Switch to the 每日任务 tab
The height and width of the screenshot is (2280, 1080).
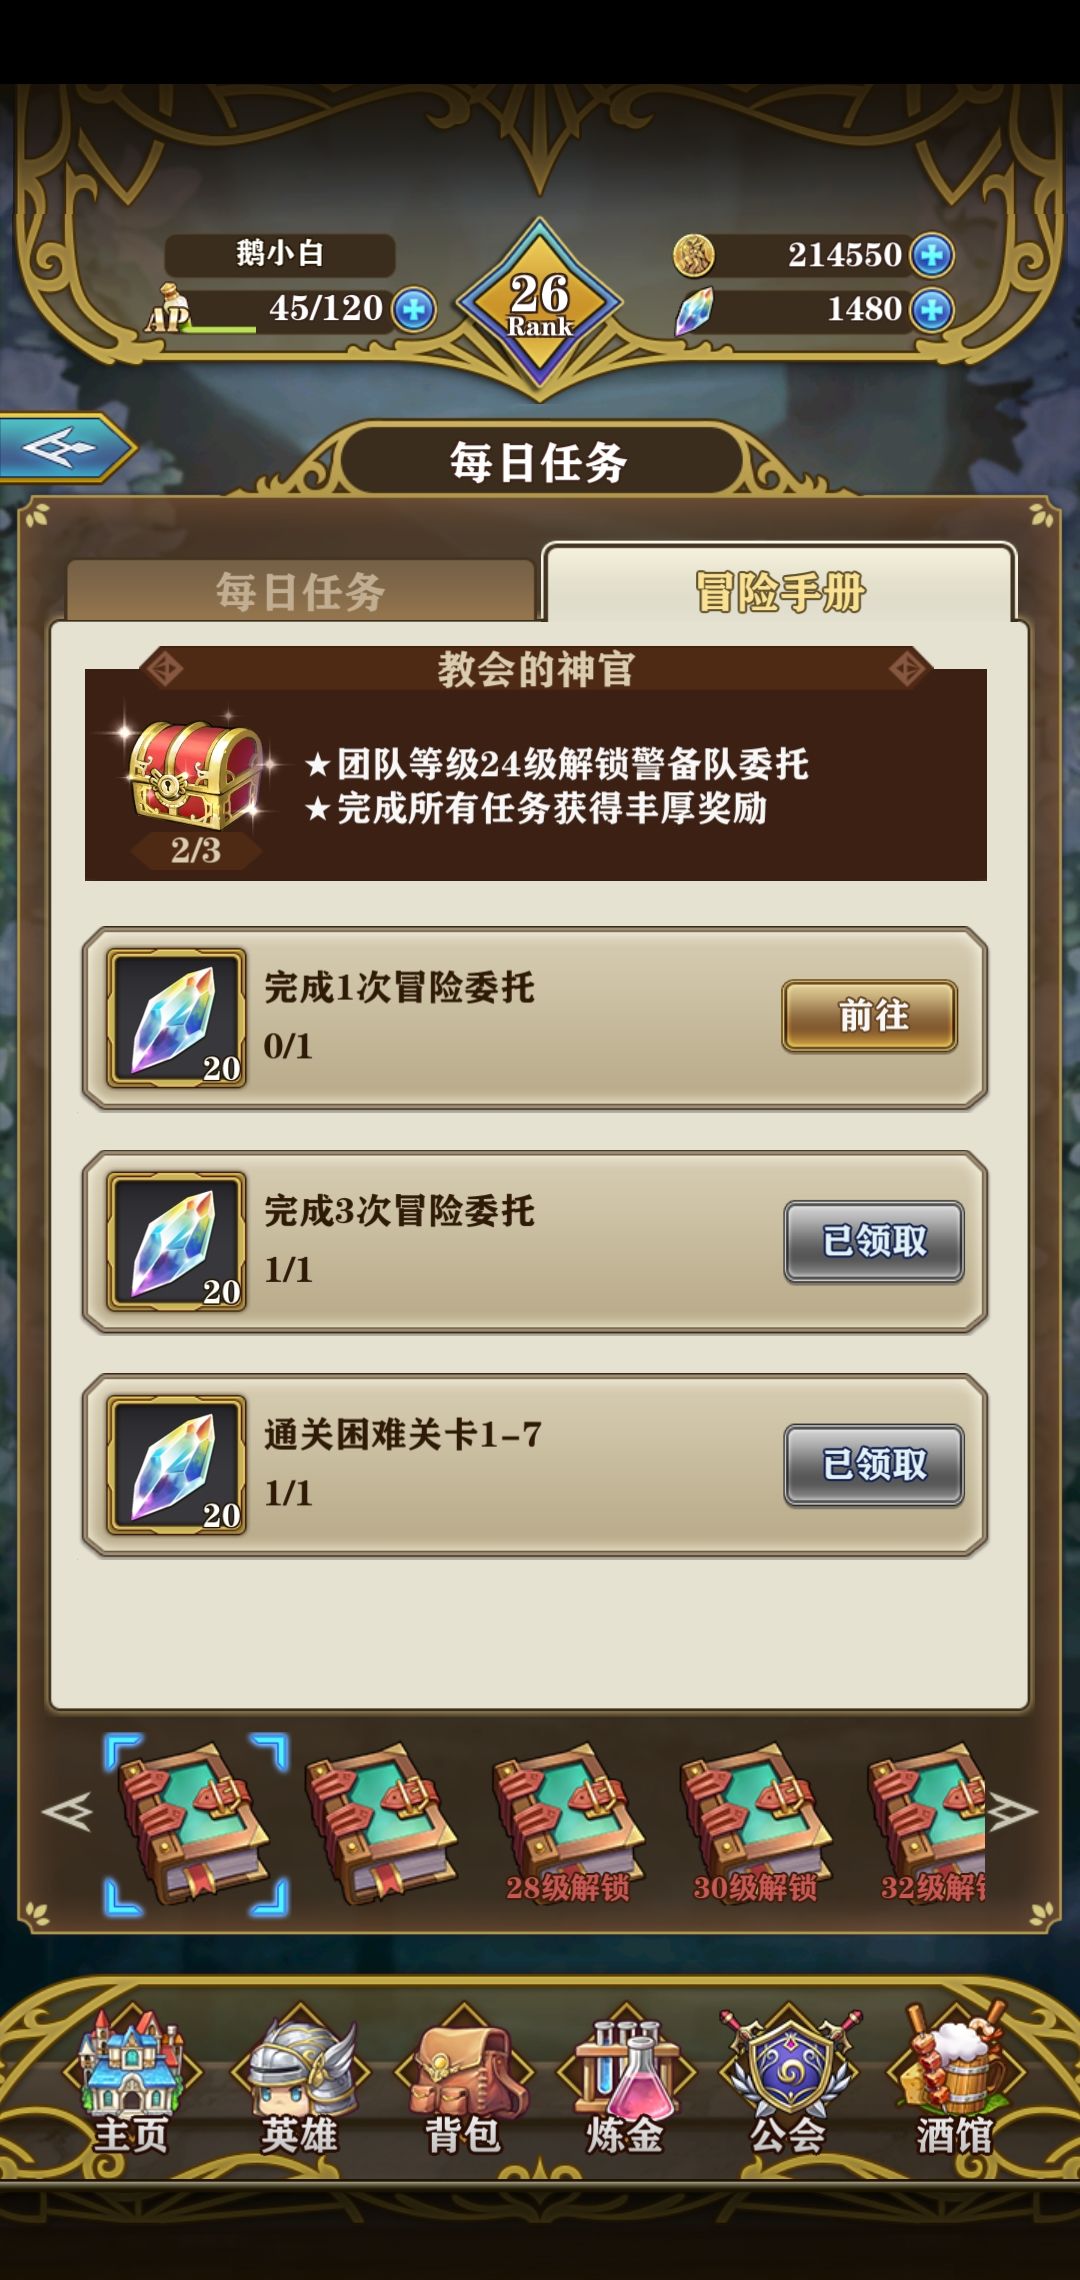(300, 591)
